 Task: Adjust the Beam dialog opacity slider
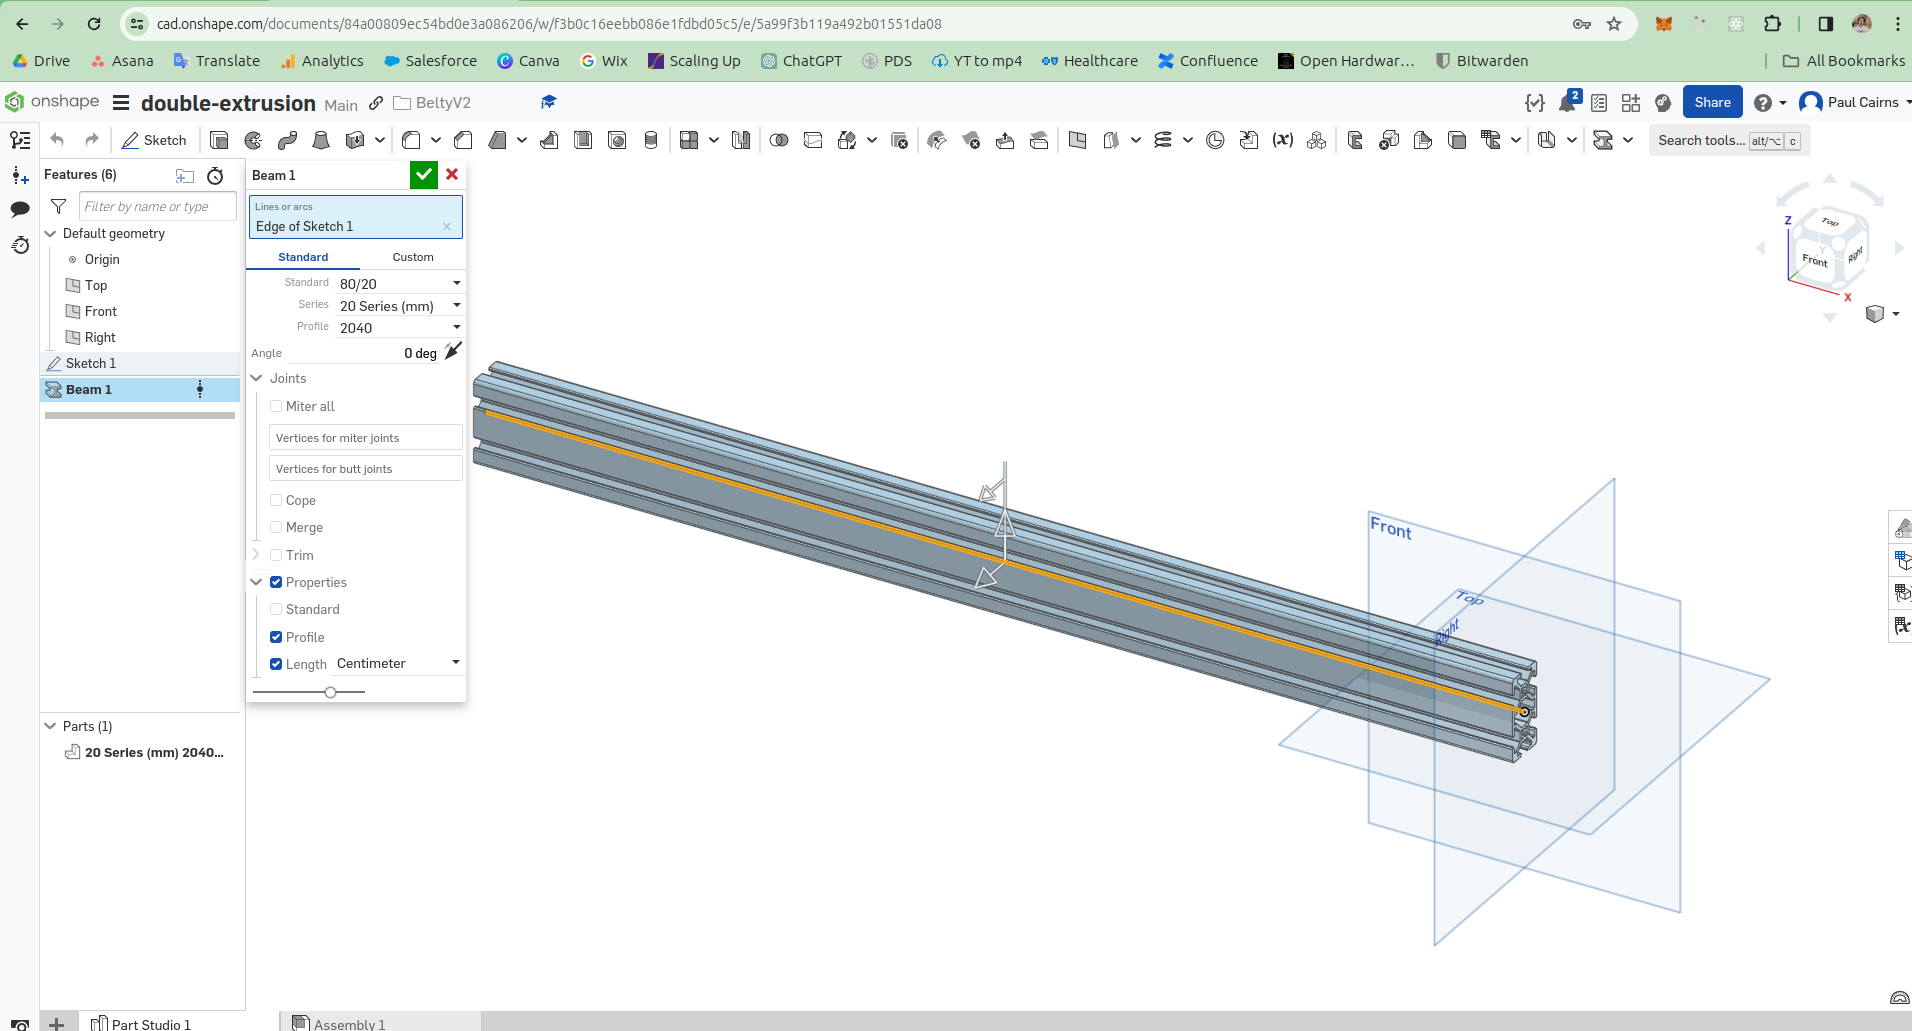coord(330,692)
